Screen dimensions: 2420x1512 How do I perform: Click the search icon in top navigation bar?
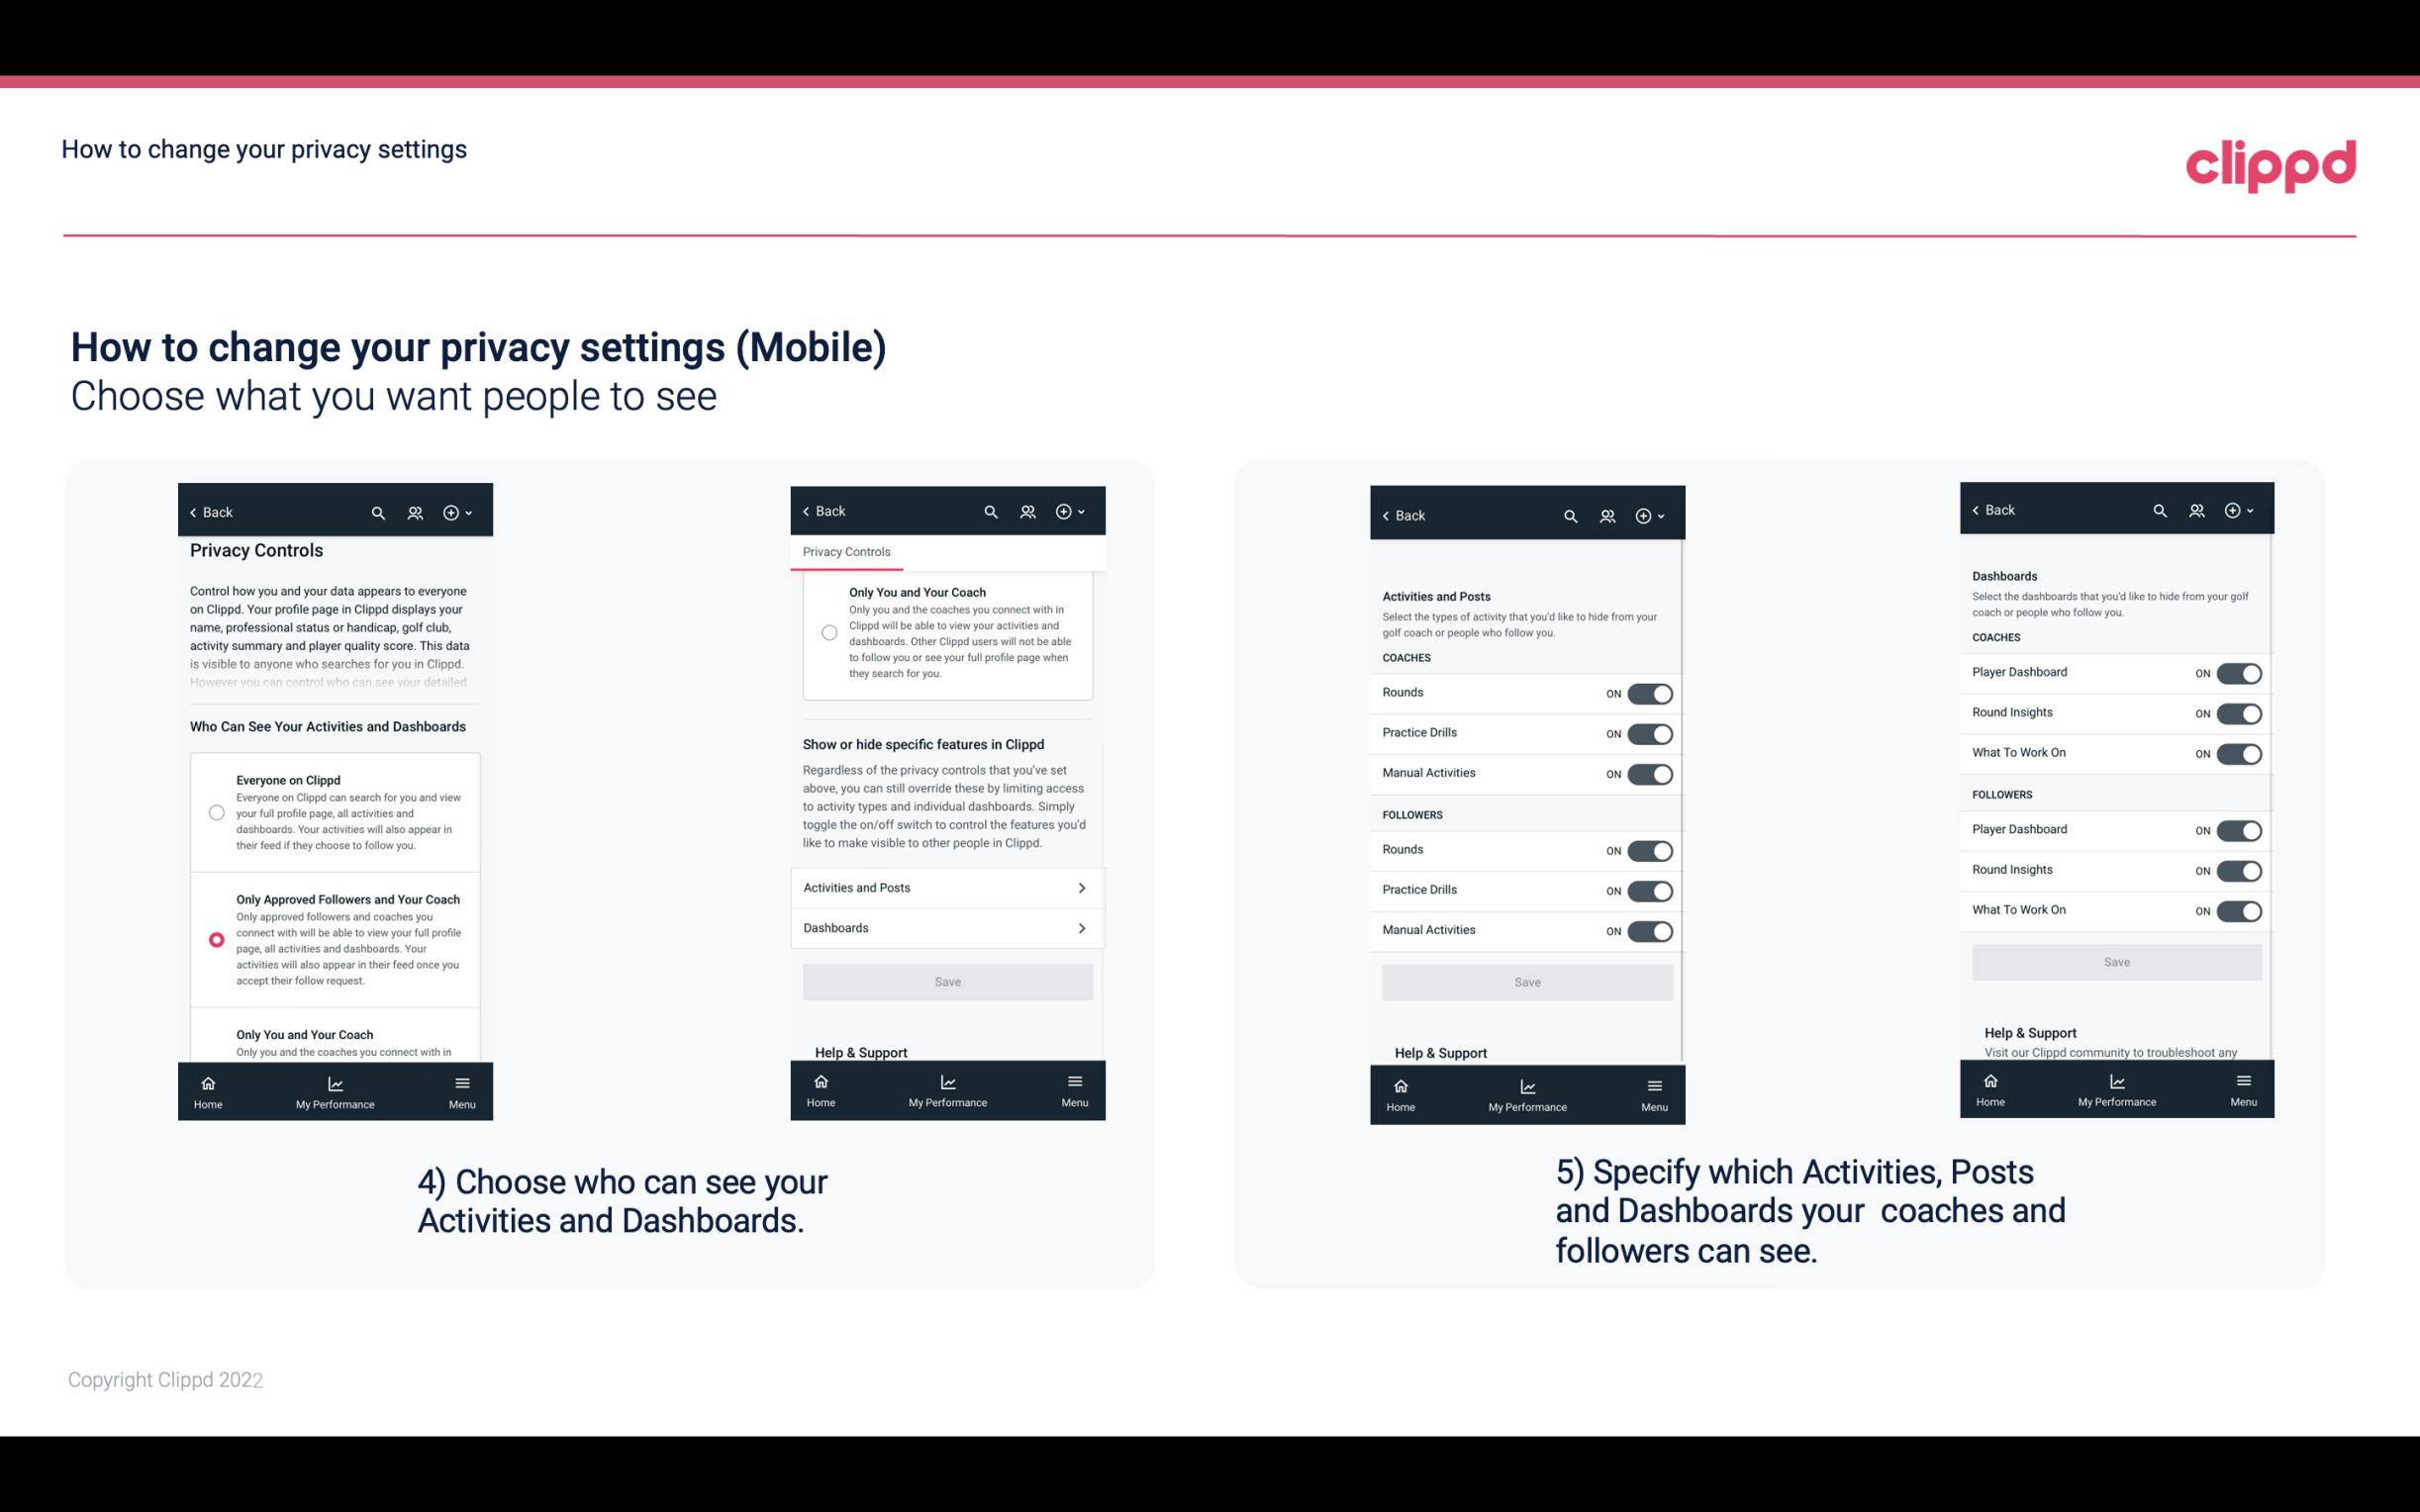[x=378, y=511]
